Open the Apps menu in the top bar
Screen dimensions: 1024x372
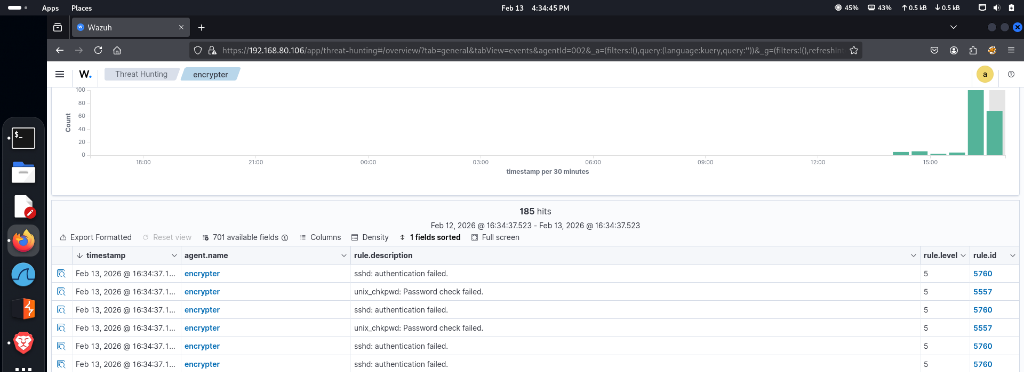[x=50, y=8]
